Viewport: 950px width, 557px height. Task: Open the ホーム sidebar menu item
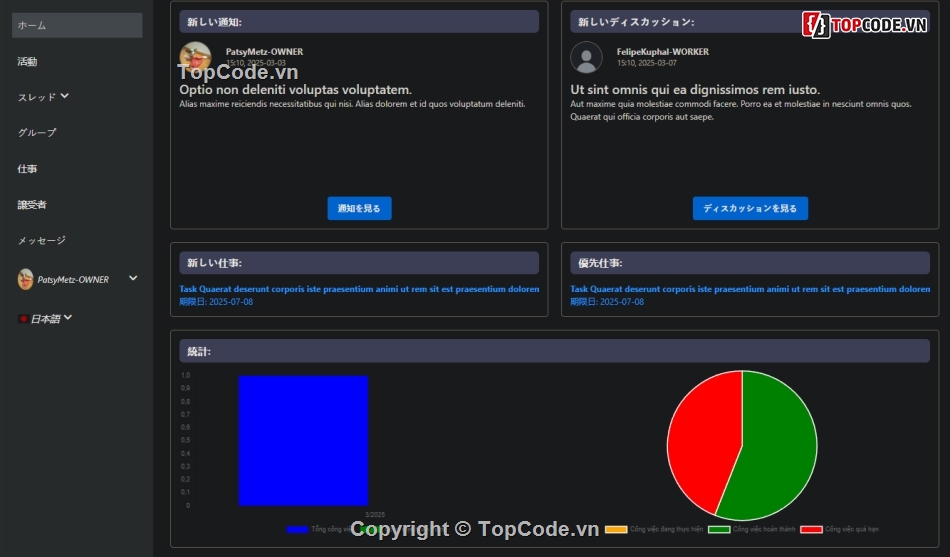[x=77, y=25]
